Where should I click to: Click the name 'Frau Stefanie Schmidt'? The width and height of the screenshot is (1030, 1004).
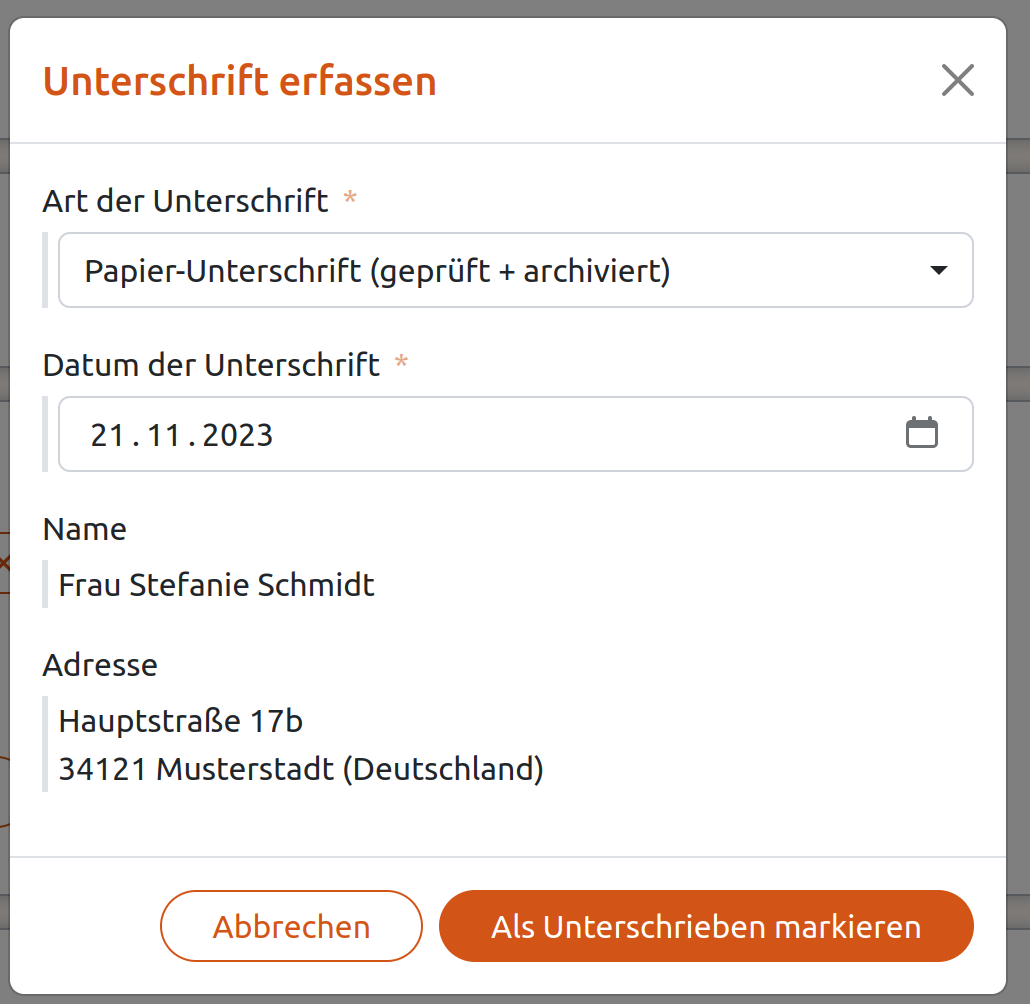215,585
